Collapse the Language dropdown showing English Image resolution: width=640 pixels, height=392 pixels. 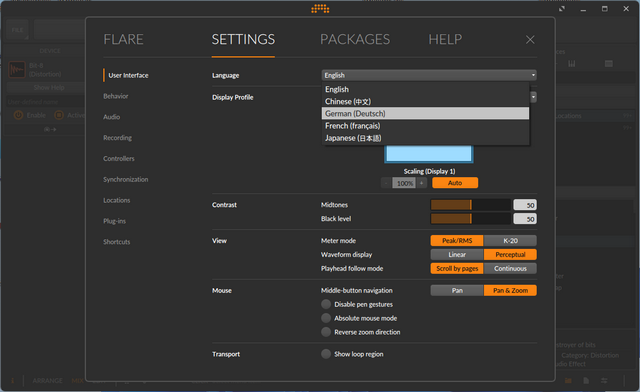coord(429,75)
